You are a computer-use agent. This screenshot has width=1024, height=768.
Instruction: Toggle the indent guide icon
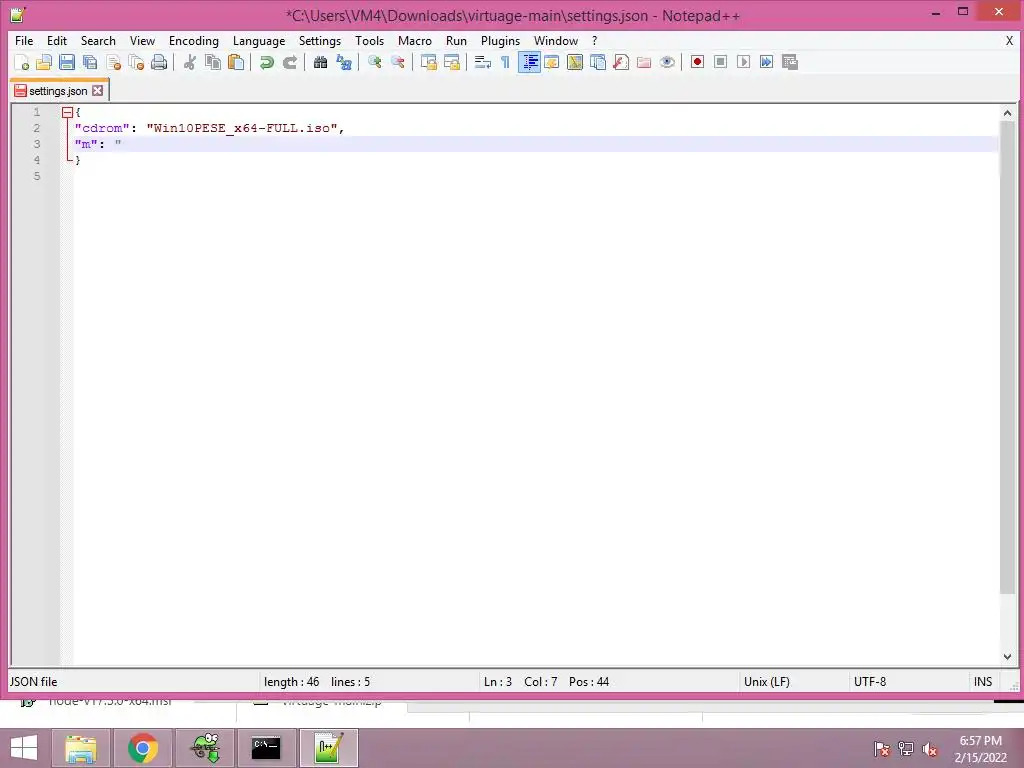(x=529, y=63)
